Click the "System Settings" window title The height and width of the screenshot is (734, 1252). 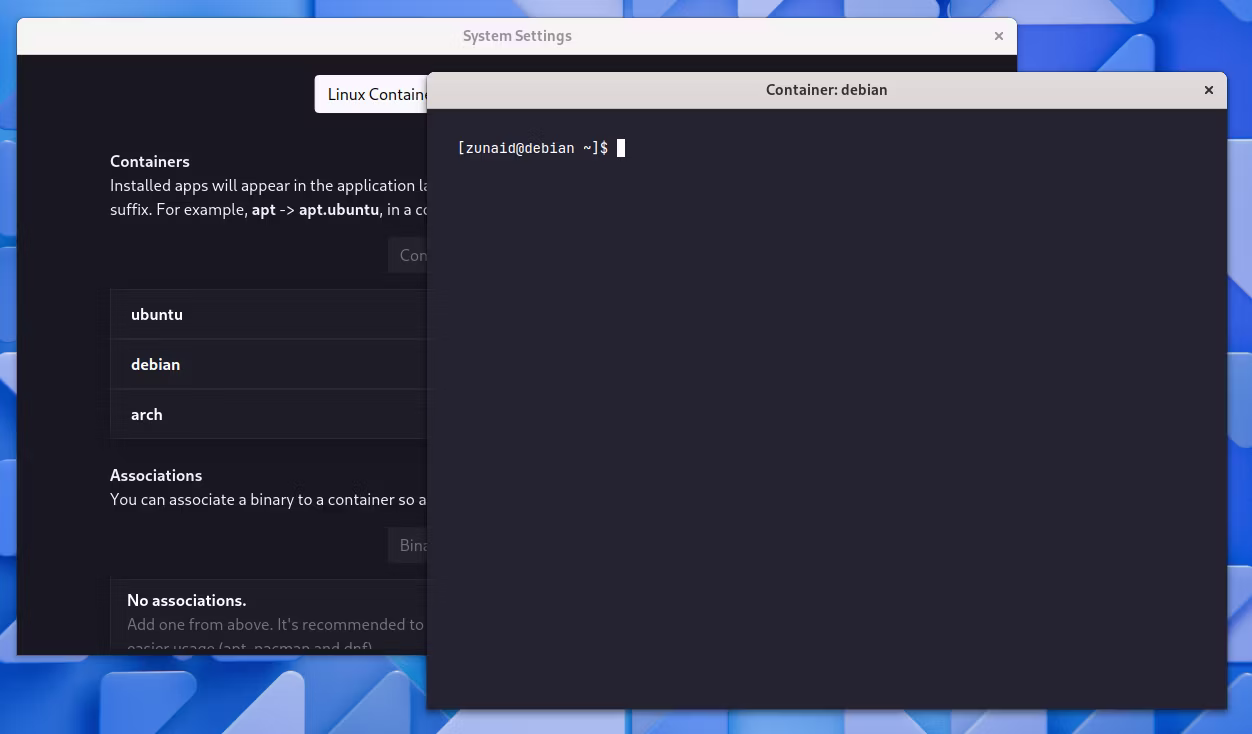pyautogui.click(x=517, y=36)
